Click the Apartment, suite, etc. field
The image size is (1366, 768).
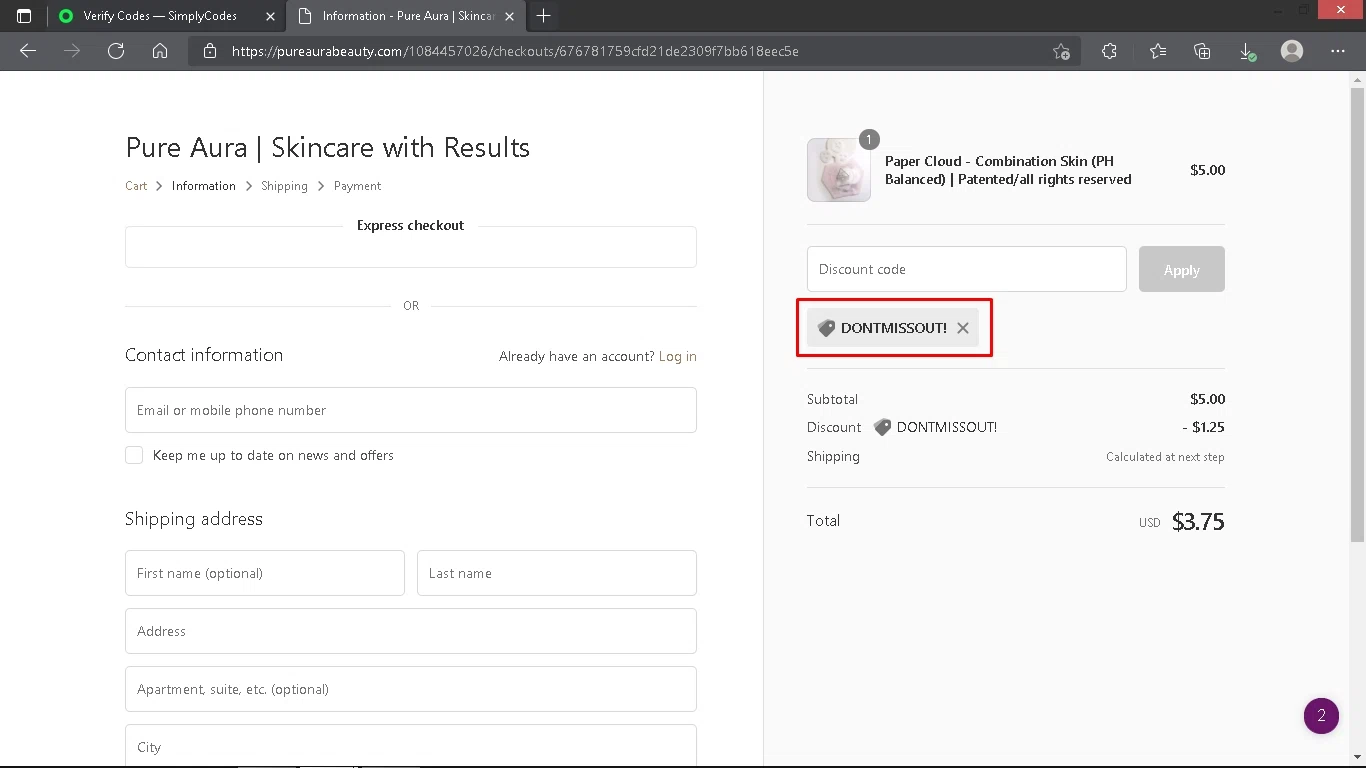pyautogui.click(x=411, y=689)
